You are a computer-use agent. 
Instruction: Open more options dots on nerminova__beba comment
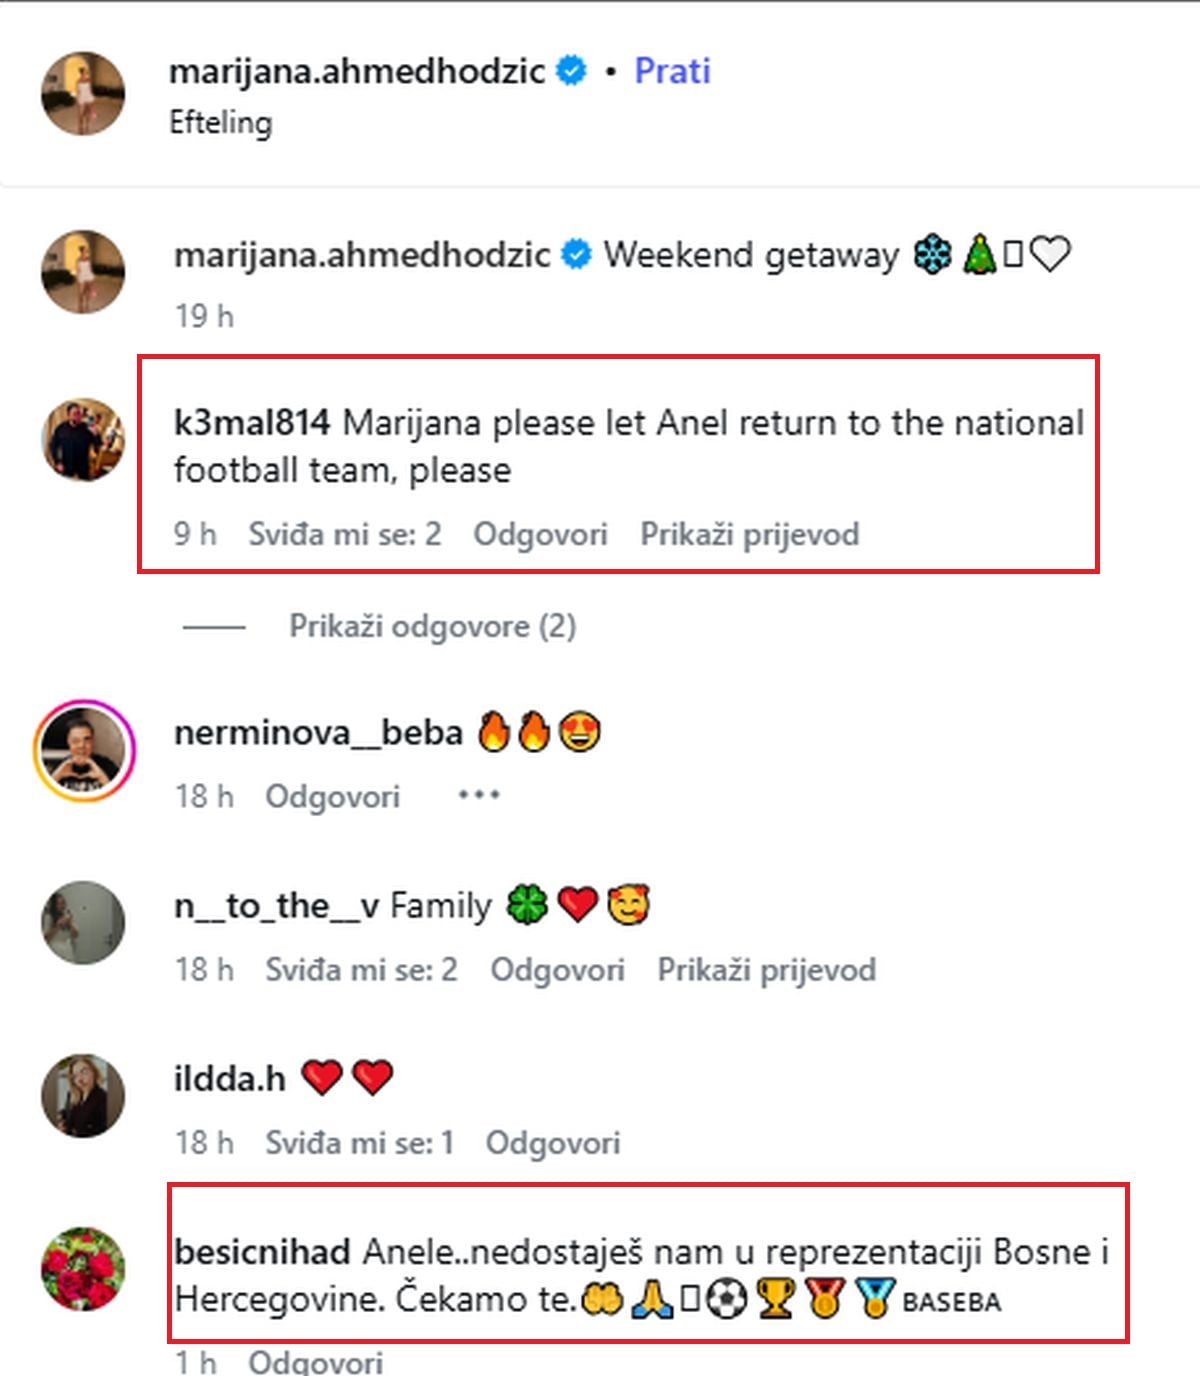click(479, 796)
